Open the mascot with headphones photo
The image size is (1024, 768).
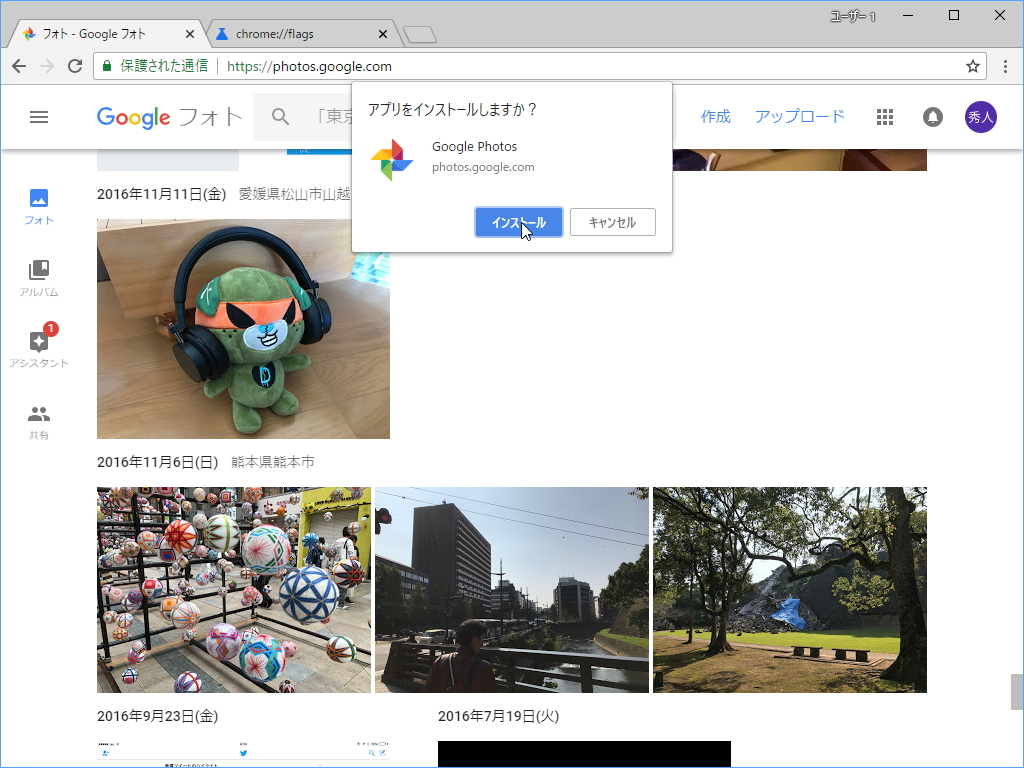click(243, 329)
